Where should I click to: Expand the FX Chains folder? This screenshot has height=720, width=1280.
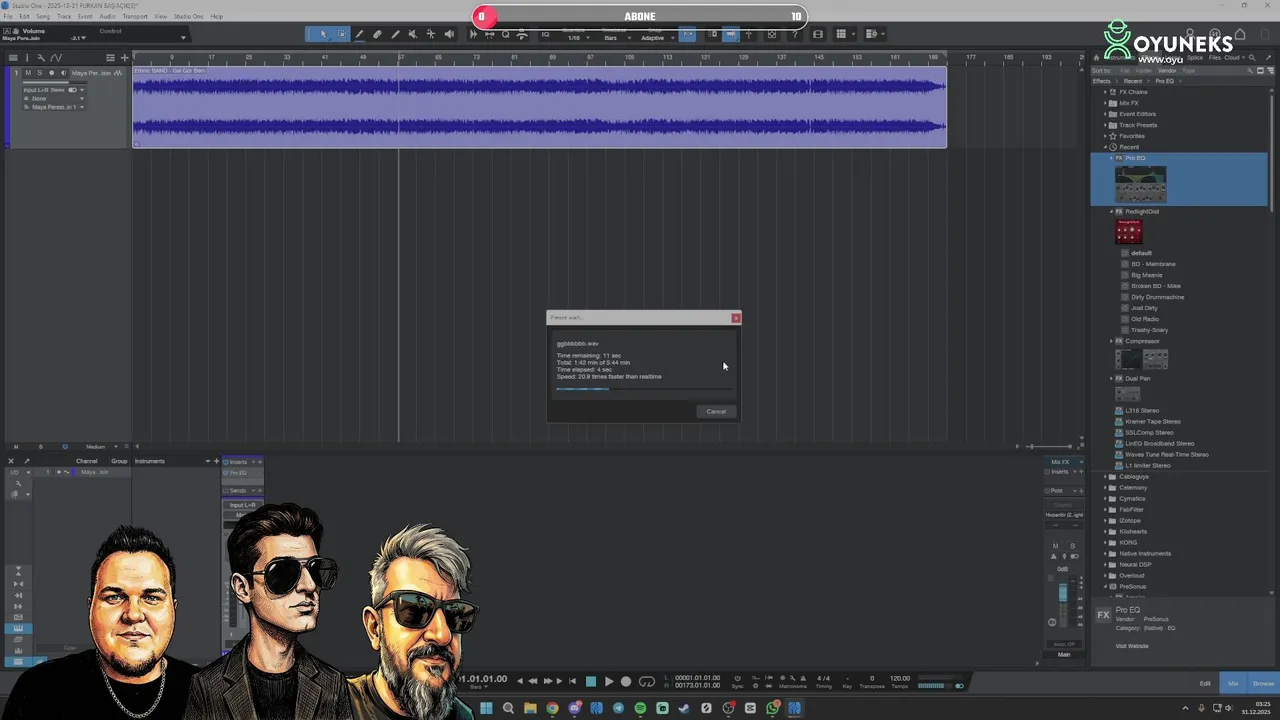pyautogui.click(x=1105, y=92)
